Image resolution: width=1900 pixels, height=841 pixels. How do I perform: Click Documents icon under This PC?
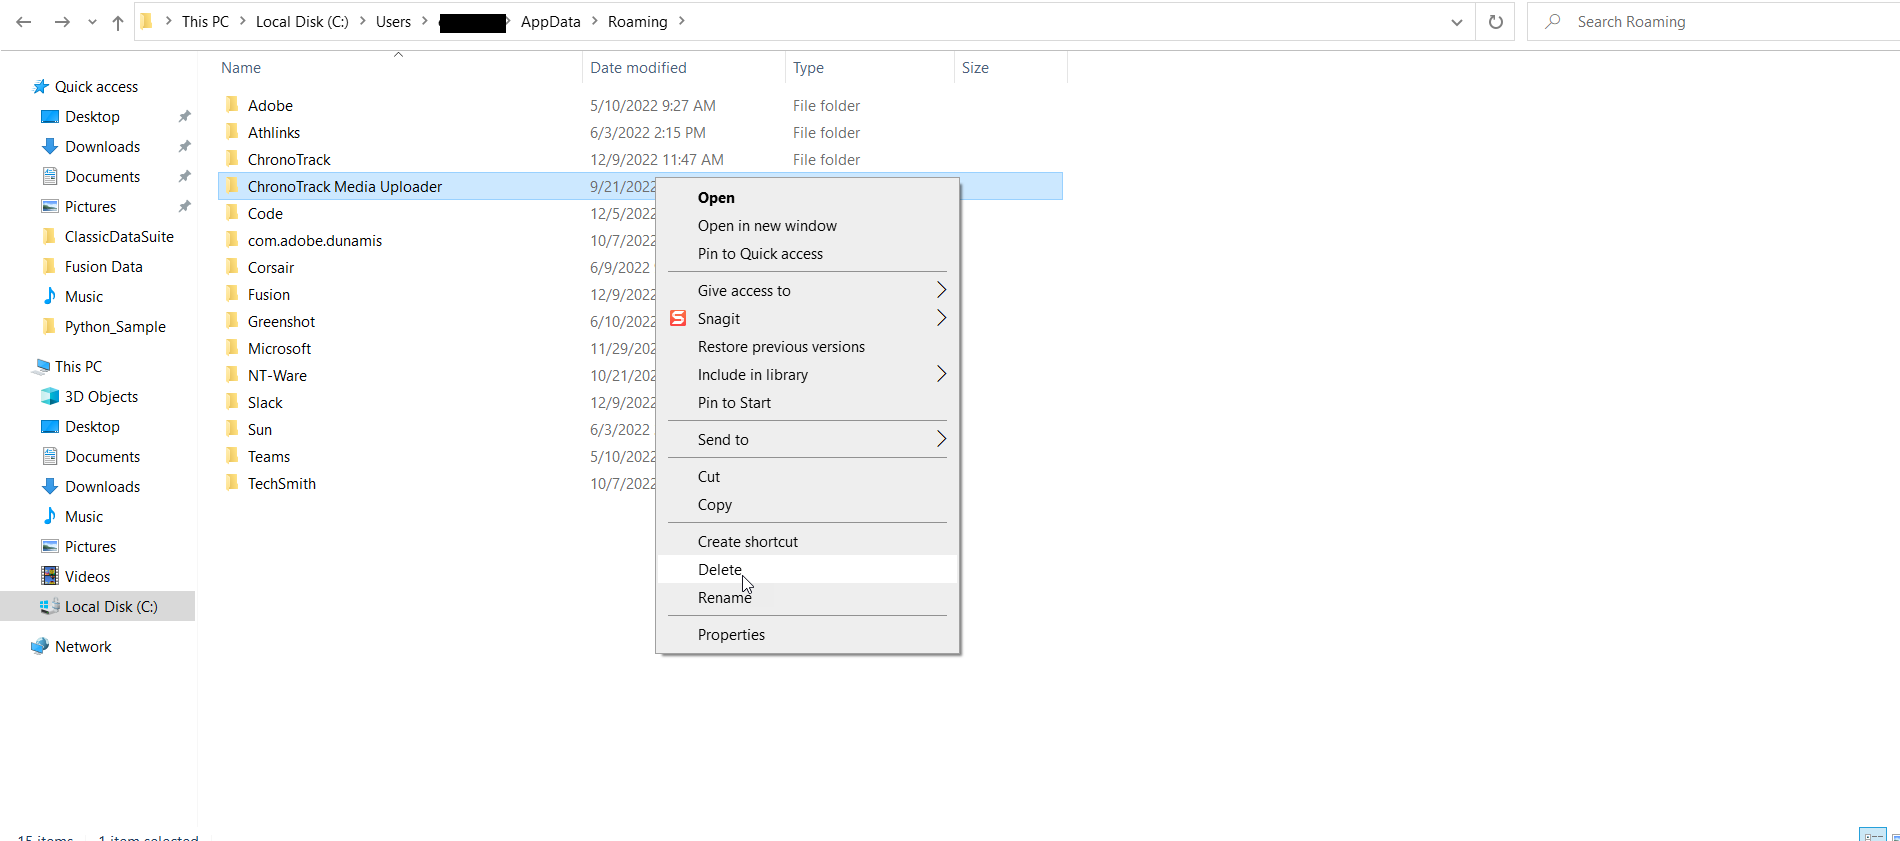(x=50, y=456)
